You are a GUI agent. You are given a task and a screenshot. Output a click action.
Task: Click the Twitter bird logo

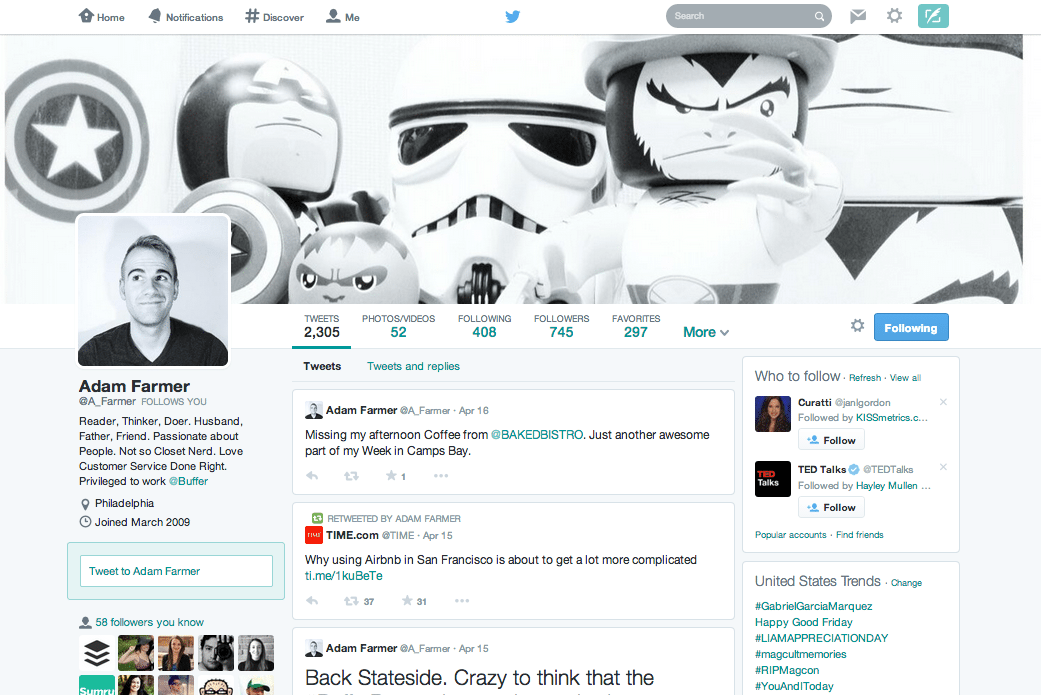click(x=512, y=16)
